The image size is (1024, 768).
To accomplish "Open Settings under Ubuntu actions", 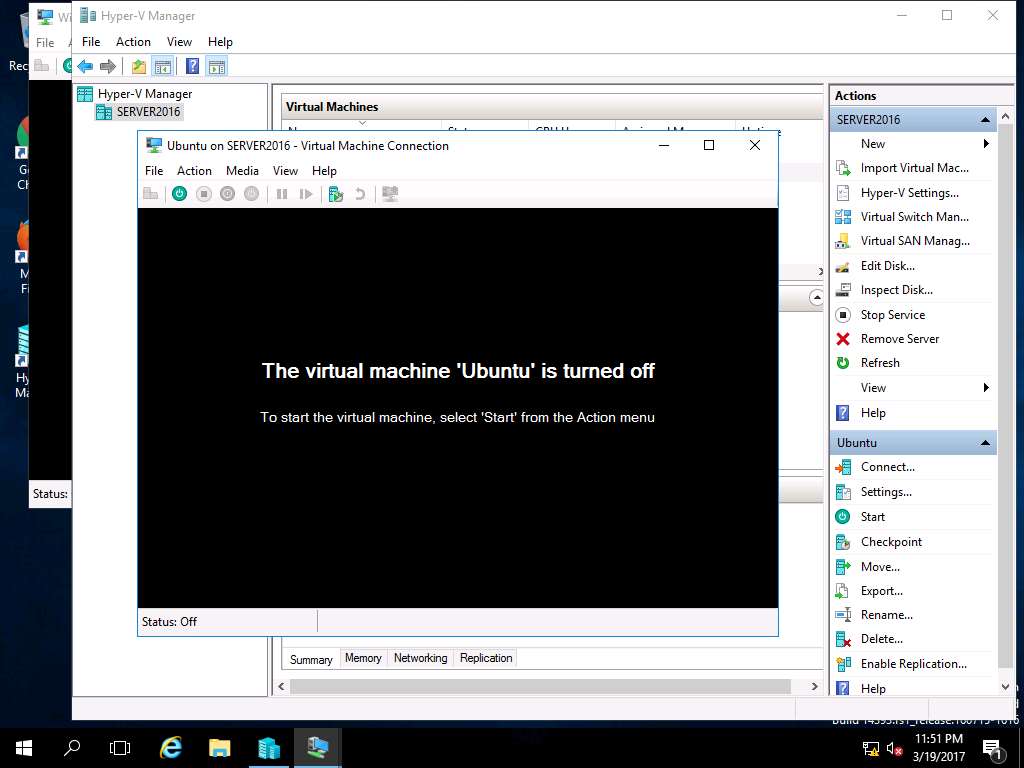I will pos(886,492).
